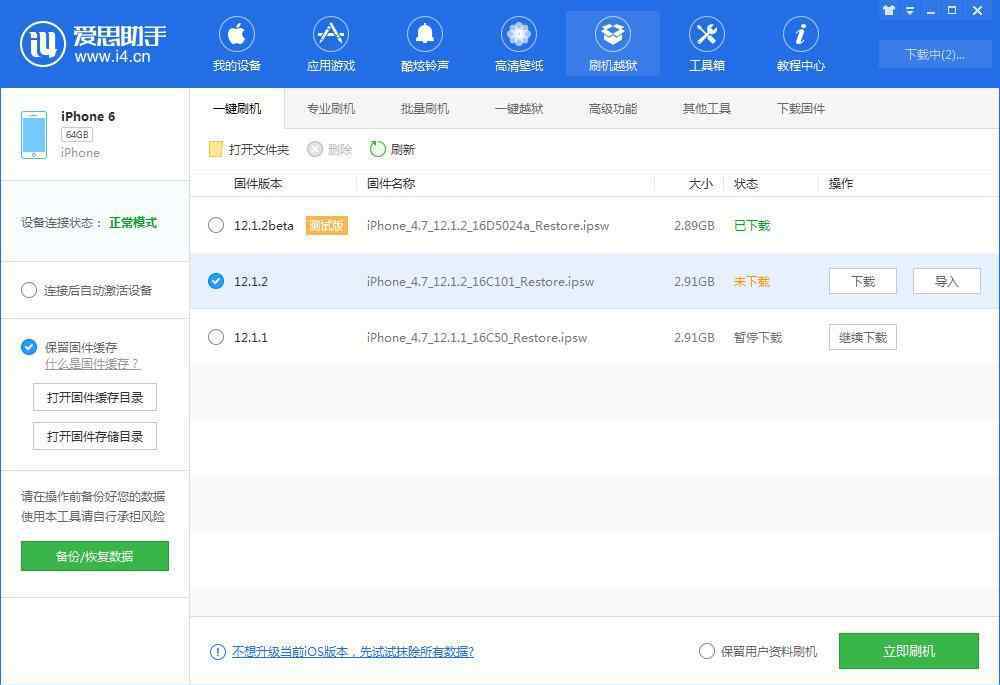Select firmware 12.1.1 radio button
Viewport: 1000px width, 685px height.
point(216,337)
